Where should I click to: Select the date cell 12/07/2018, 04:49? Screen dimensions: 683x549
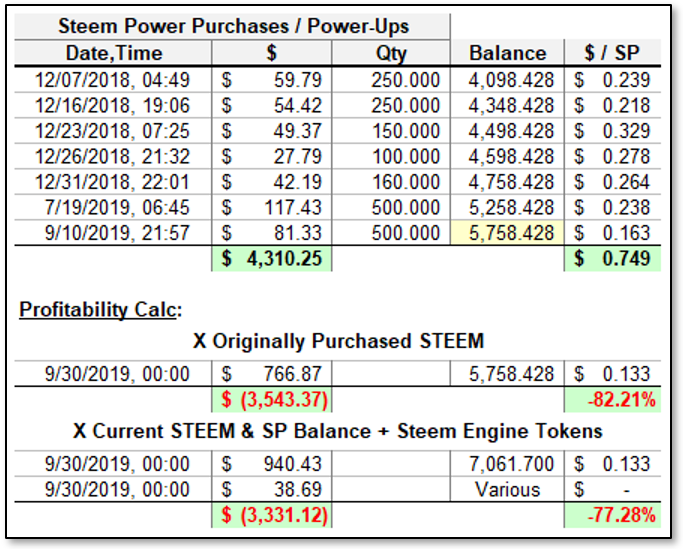click(x=113, y=80)
